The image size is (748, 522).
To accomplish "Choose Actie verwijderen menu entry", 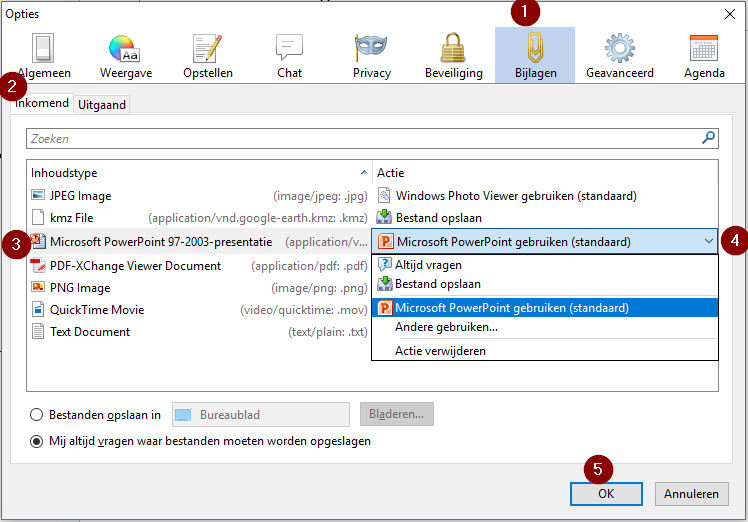I will (545, 351).
